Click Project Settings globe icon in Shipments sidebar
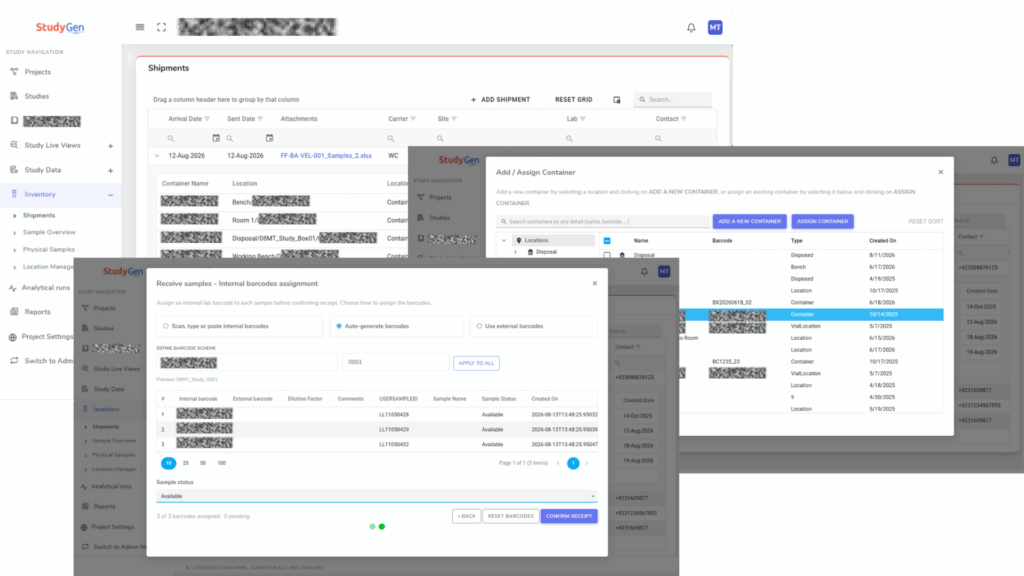 [12, 337]
